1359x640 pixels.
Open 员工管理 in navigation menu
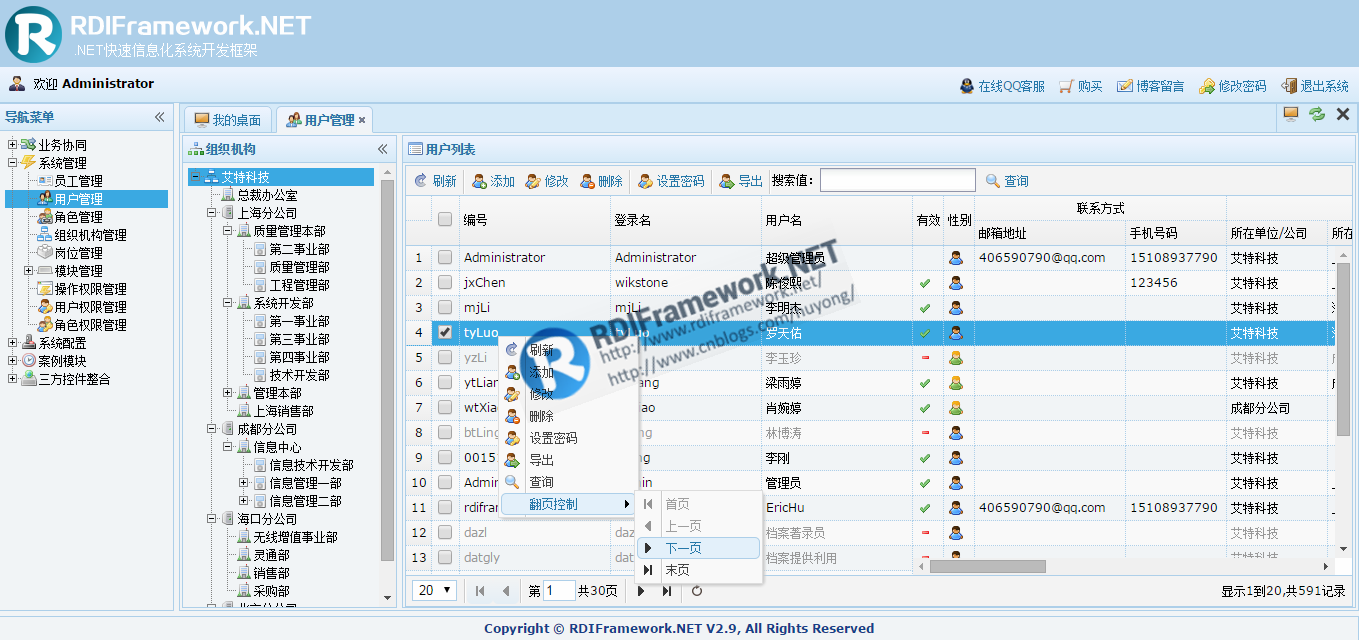78,181
